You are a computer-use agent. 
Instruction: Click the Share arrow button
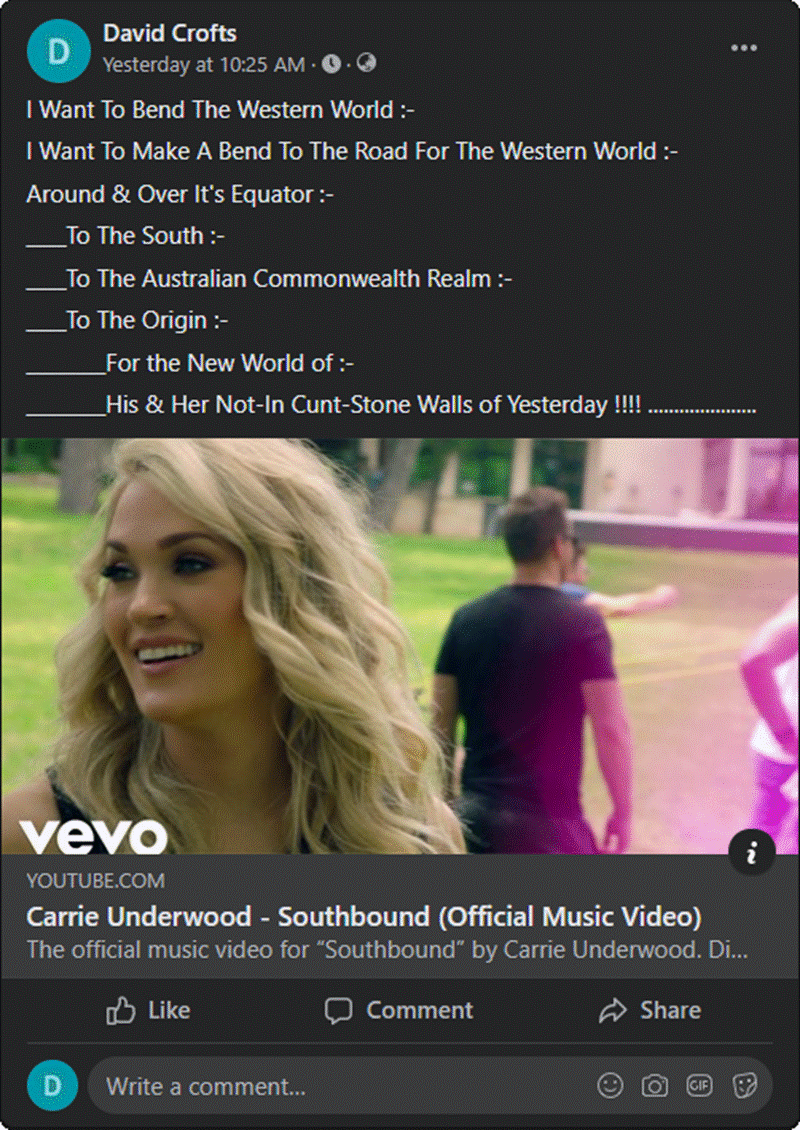[x=650, y=1010]
